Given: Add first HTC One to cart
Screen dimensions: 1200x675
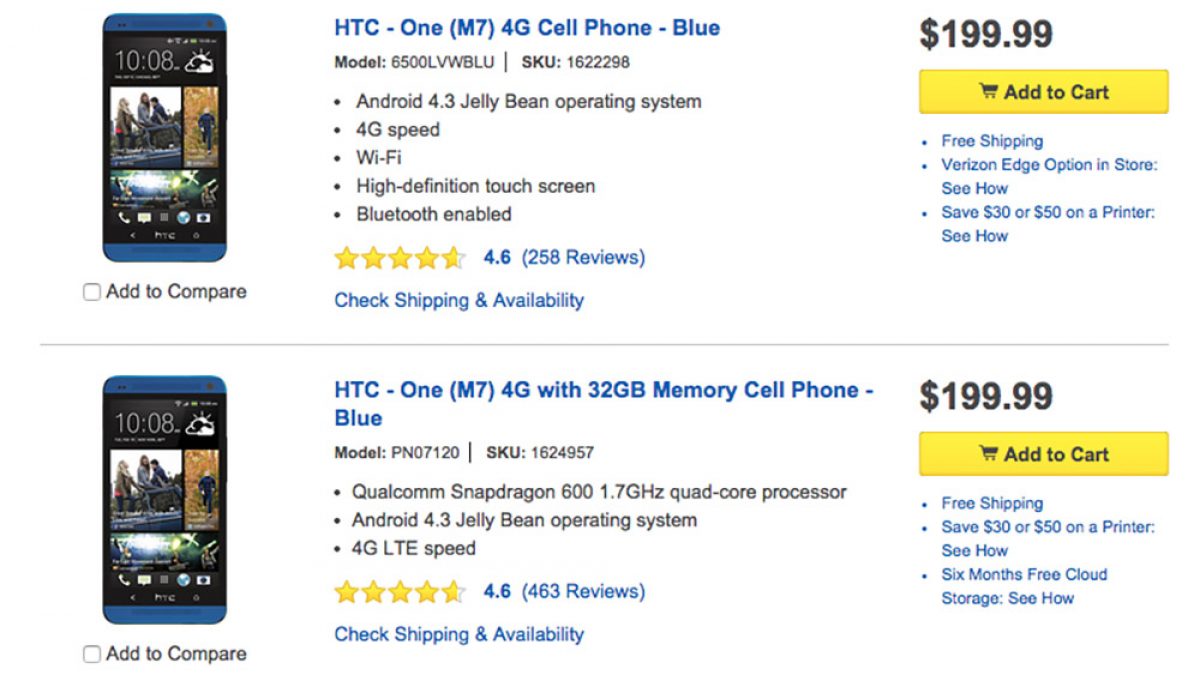Looking at the screenshot, I should tap(1044, 92).
